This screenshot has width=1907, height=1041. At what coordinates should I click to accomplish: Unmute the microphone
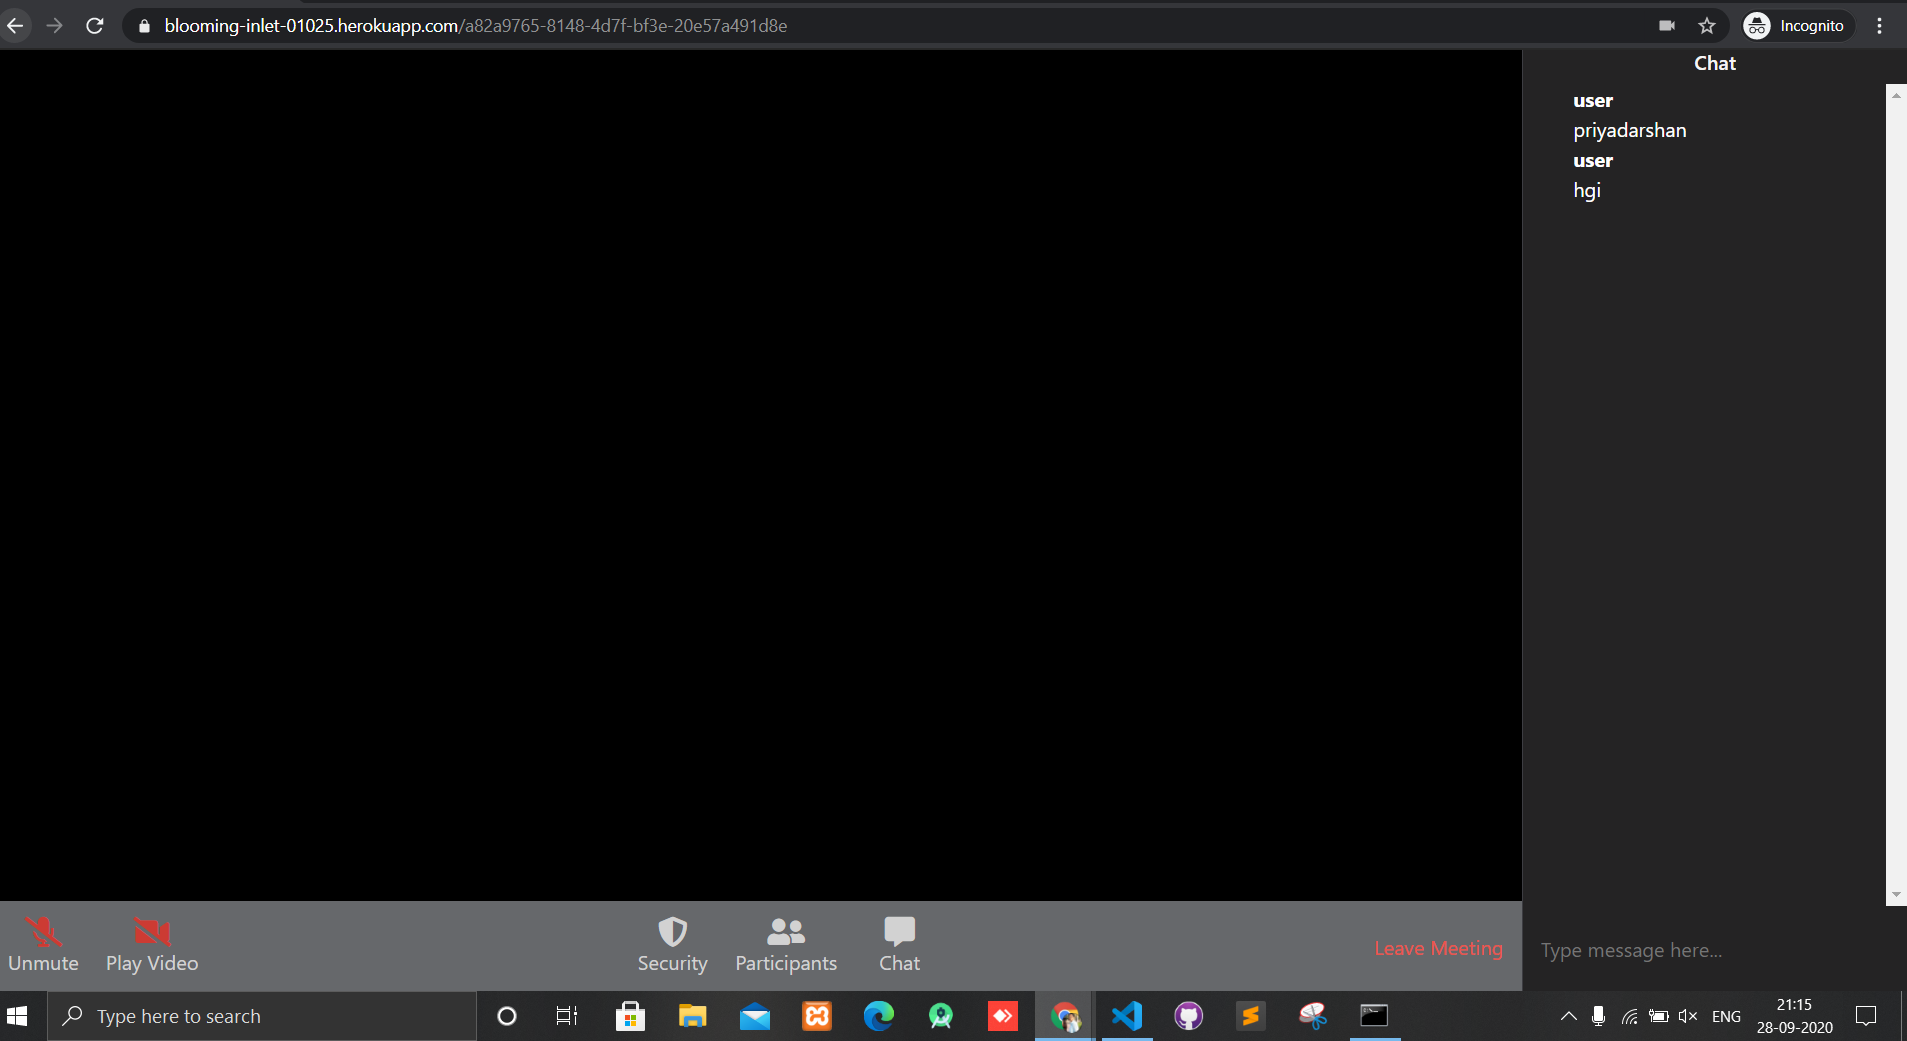tap(43, 944)
